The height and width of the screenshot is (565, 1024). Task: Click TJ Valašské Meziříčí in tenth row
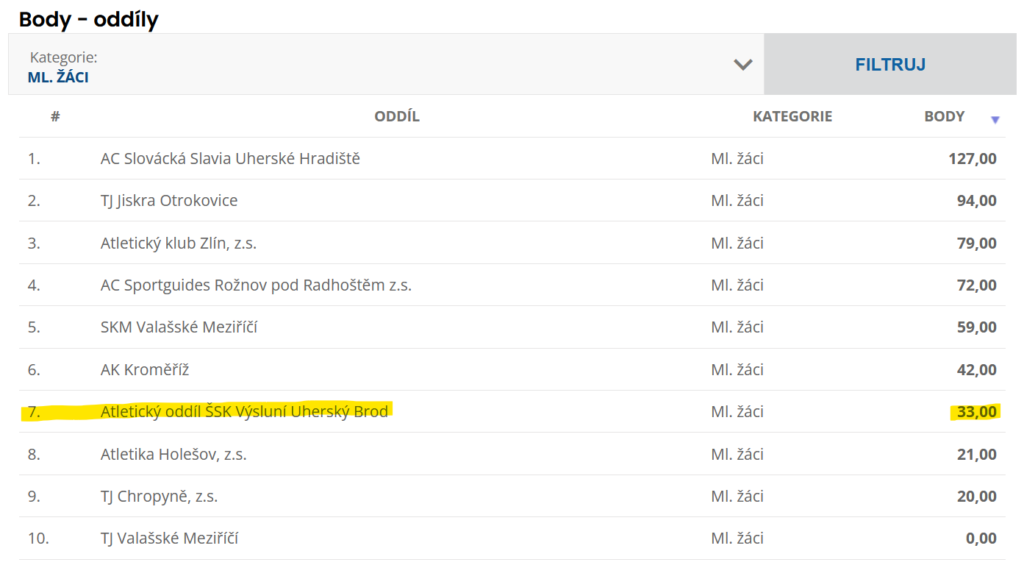pos(169,538)
